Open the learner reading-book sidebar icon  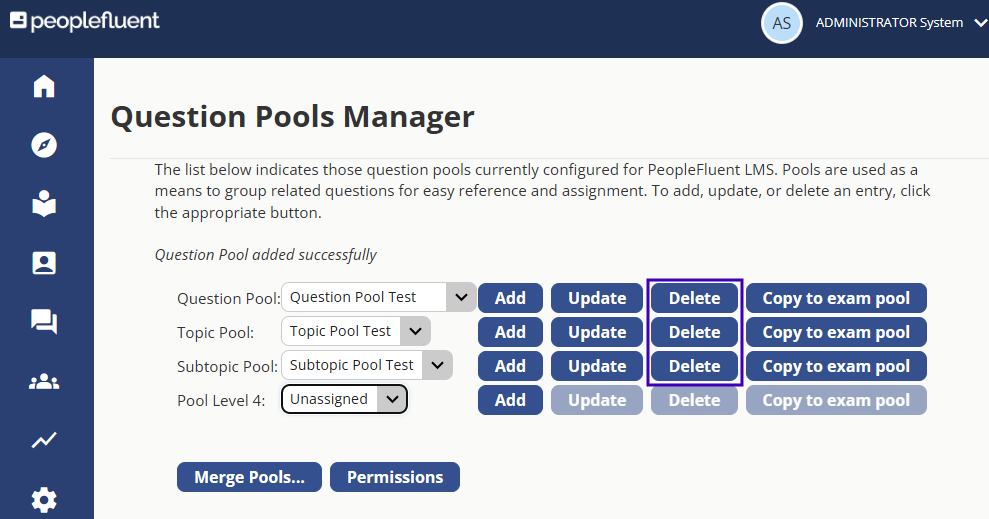tap(44, 204)
